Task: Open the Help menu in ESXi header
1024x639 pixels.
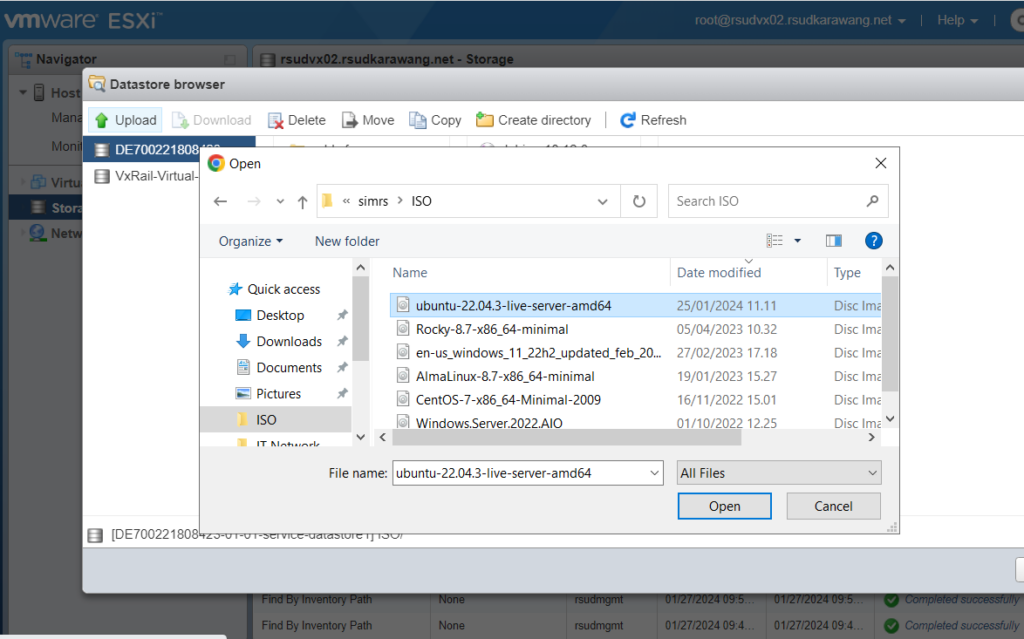Action: (958, 20)
